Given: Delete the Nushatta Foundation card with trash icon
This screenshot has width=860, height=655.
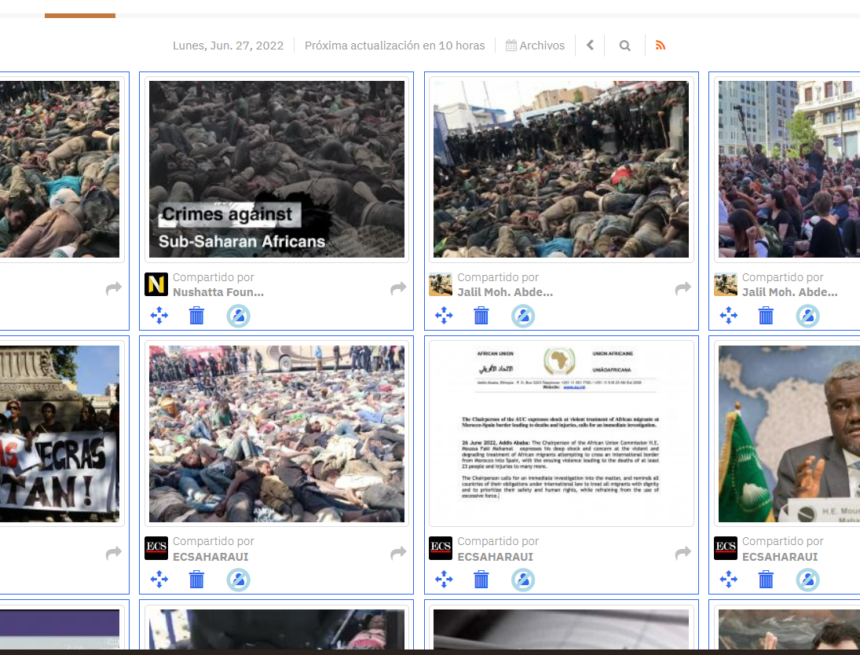Looking at the screenshot, I should (x=197, y=316).
